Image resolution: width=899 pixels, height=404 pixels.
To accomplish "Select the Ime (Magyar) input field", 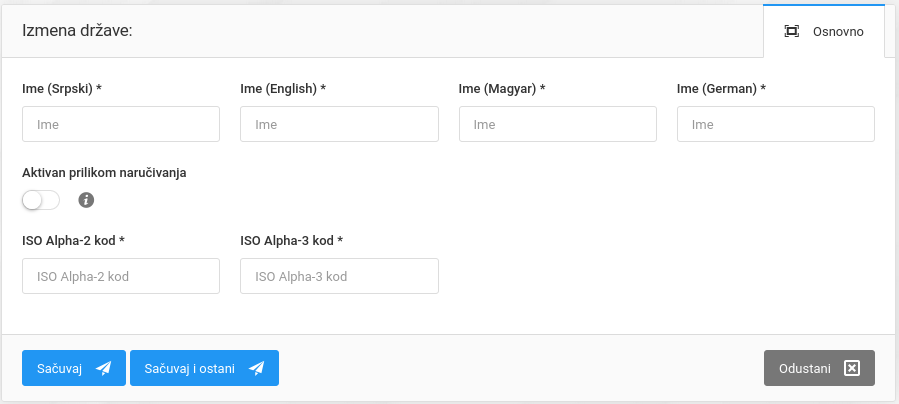I will (x=557, y=125).
